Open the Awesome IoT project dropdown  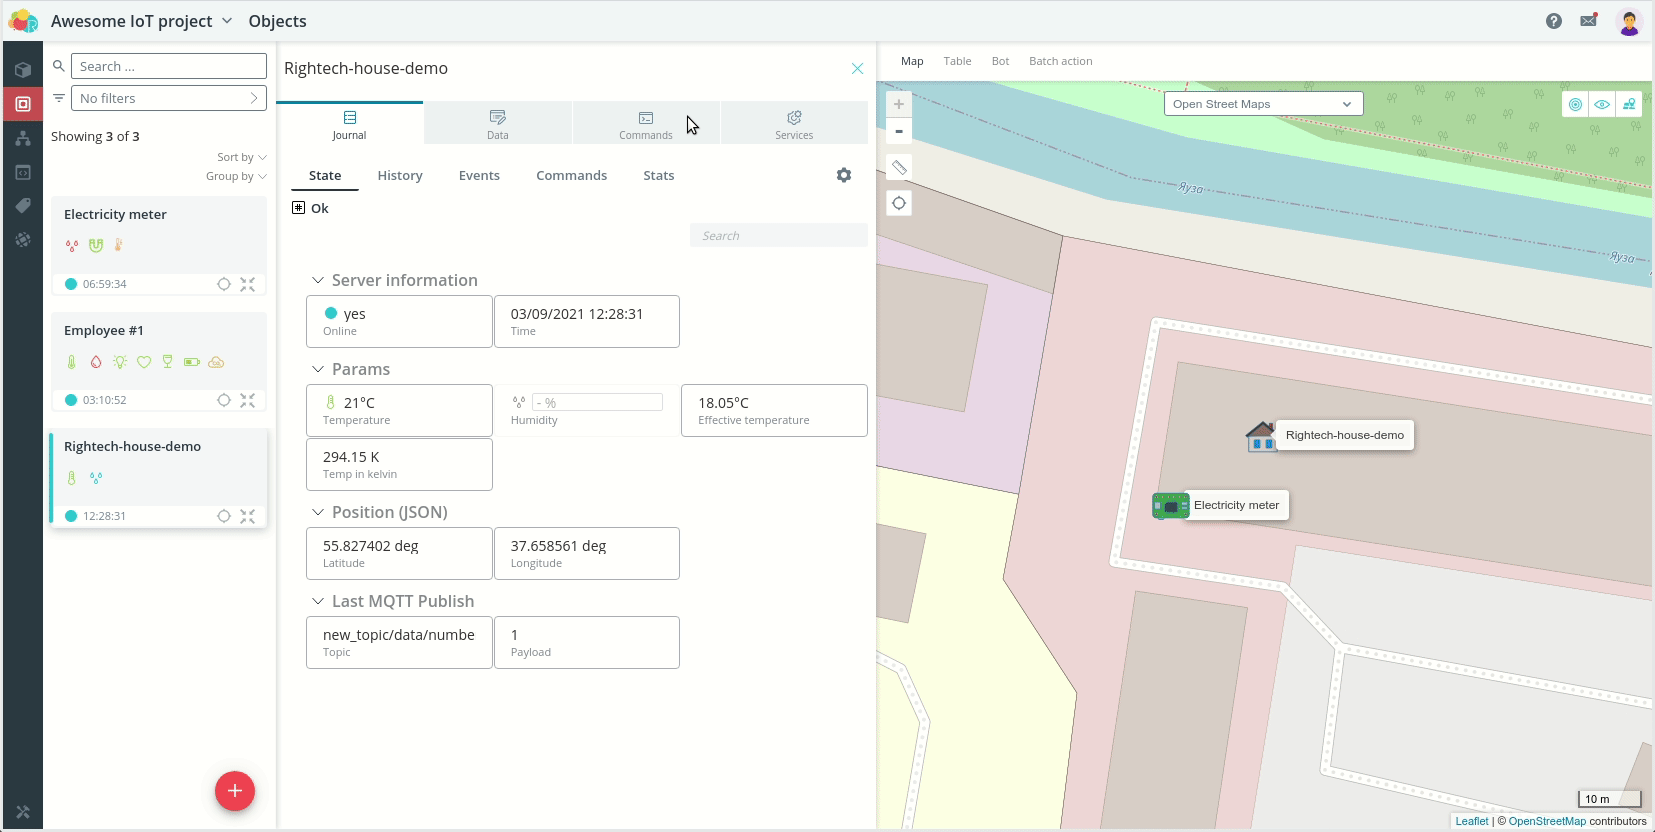point(141,21)
